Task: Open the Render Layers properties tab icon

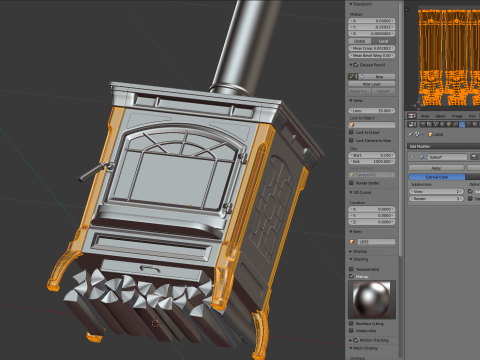Action: [429, 124]
